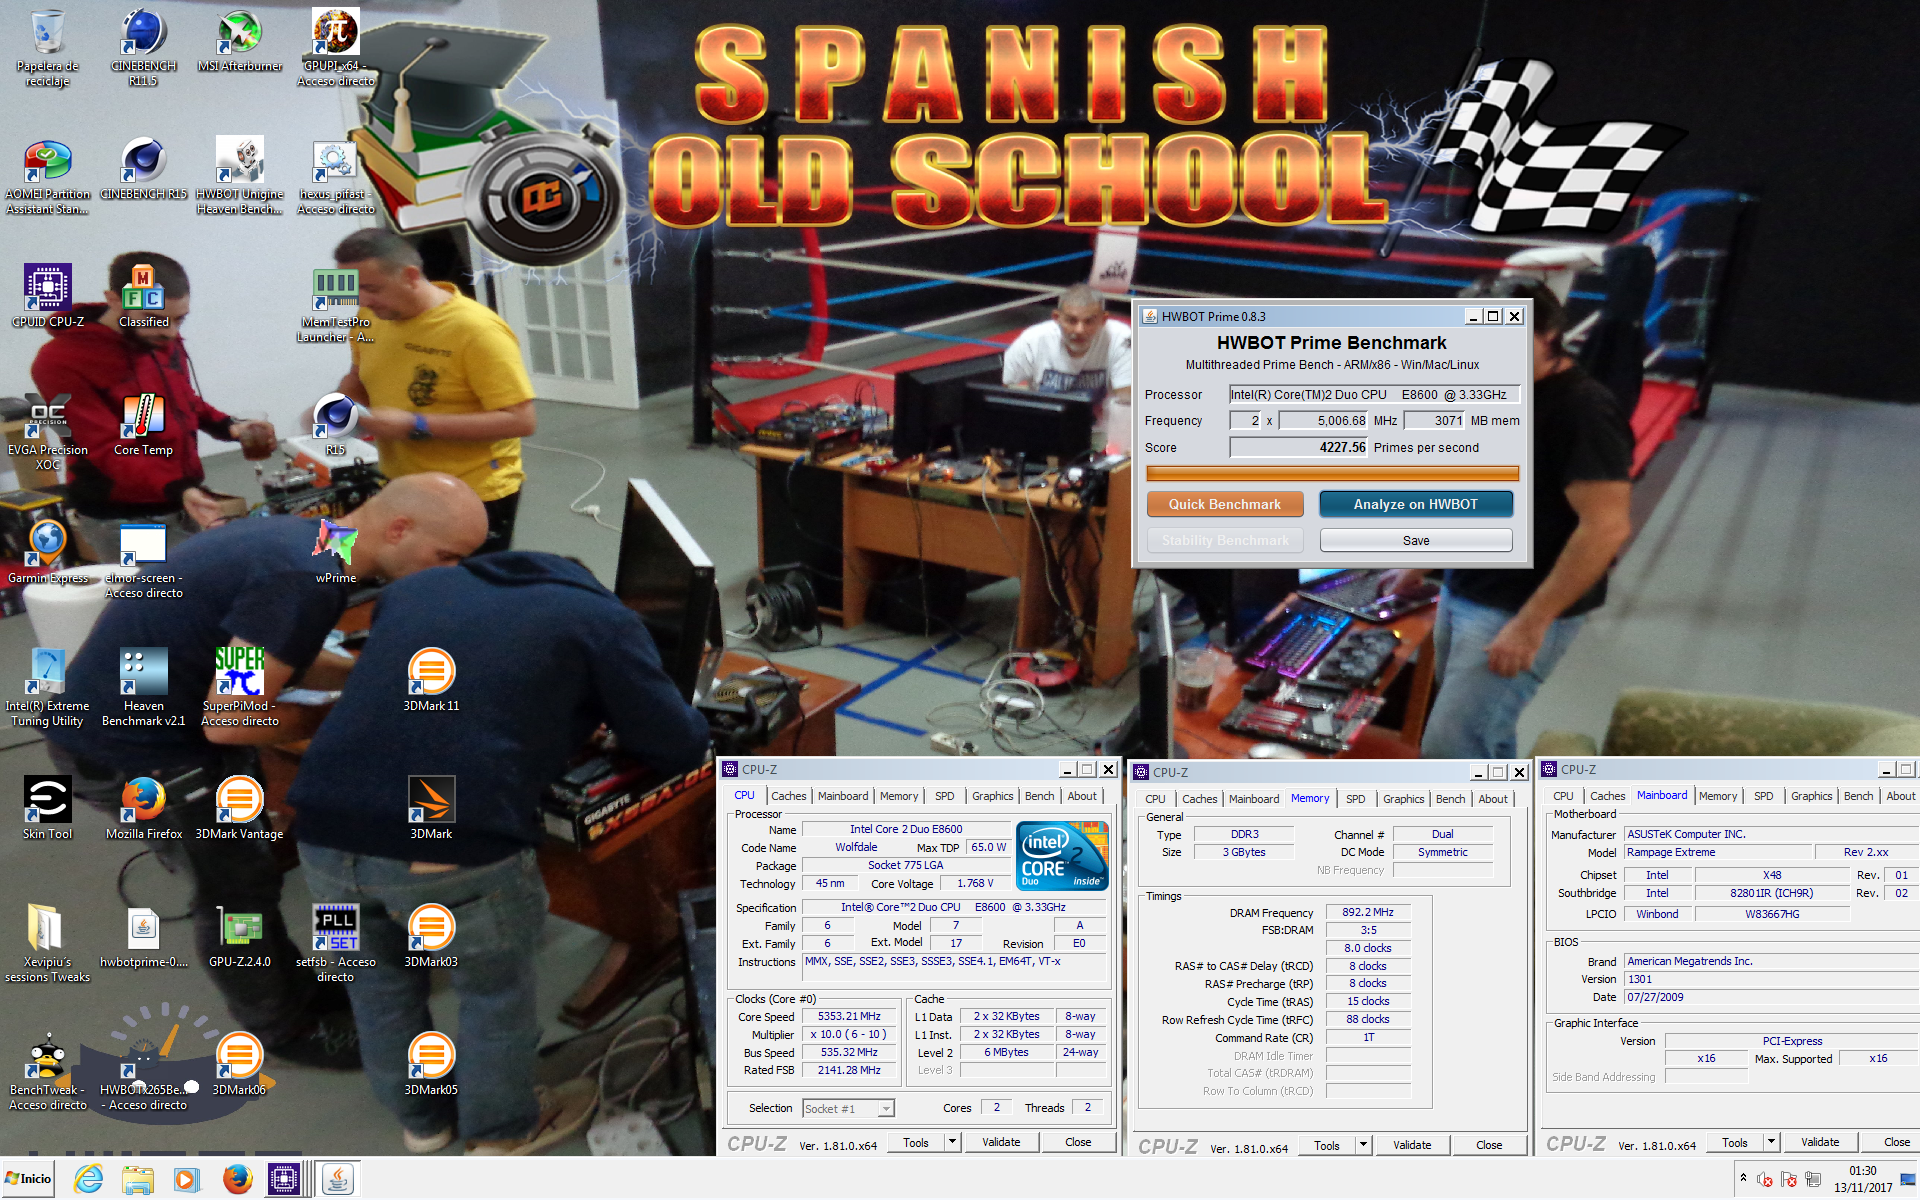Open AOMEI Partition Assistant icon
Viewport: 1920px width, 1200px height.
47,175
